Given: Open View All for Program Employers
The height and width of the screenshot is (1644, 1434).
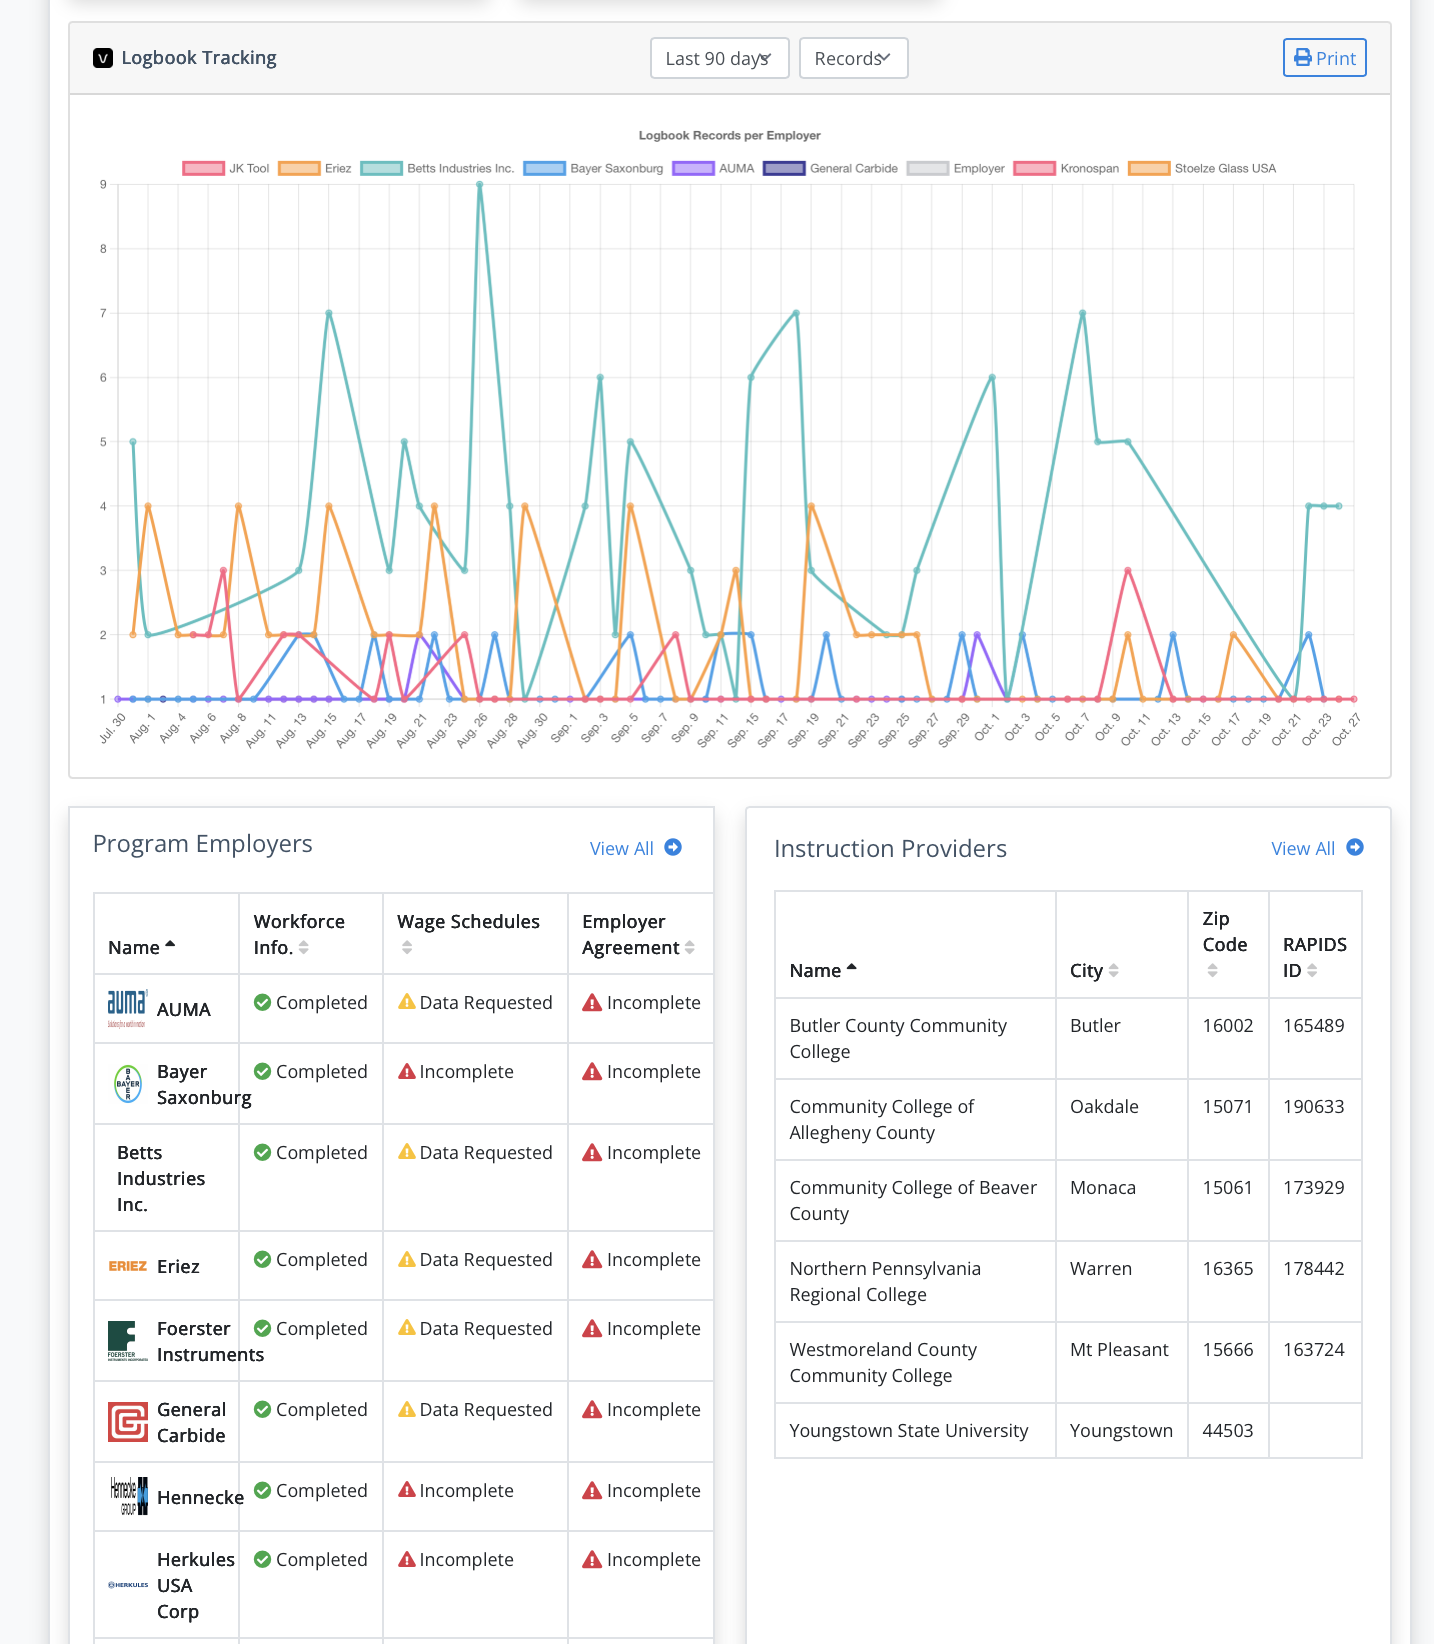Looking at the screenshot, I should 635,848.
